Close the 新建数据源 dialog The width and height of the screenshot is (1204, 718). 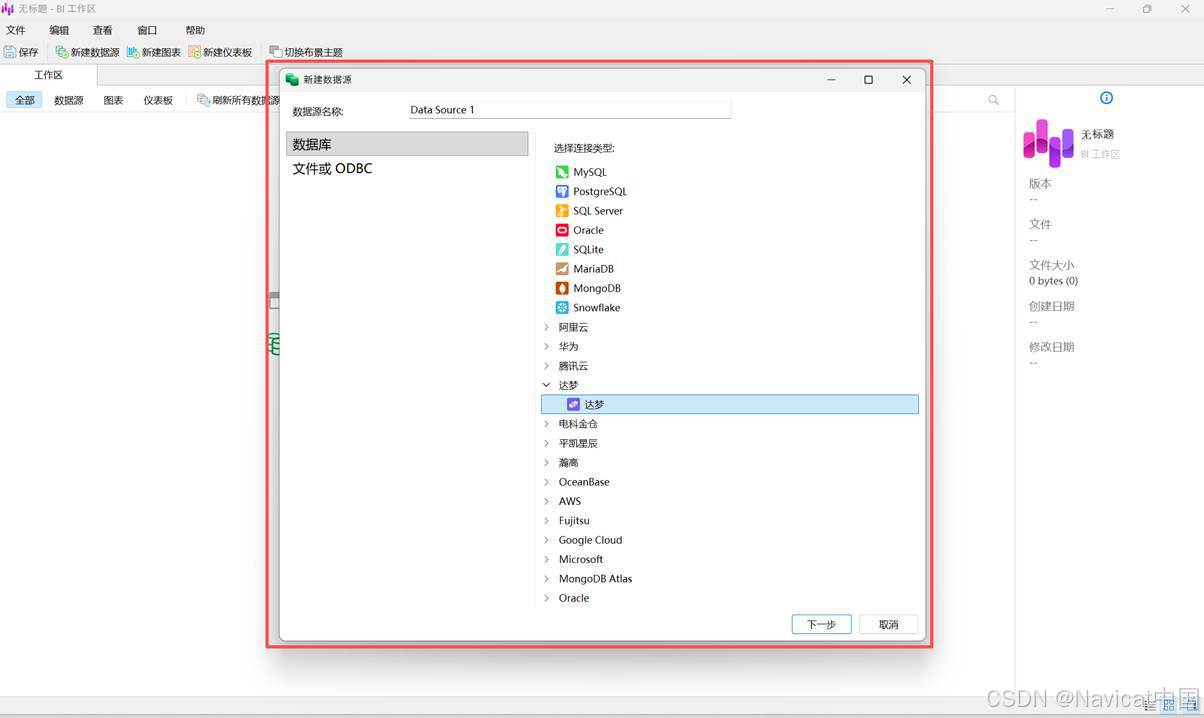click(906, 80)
